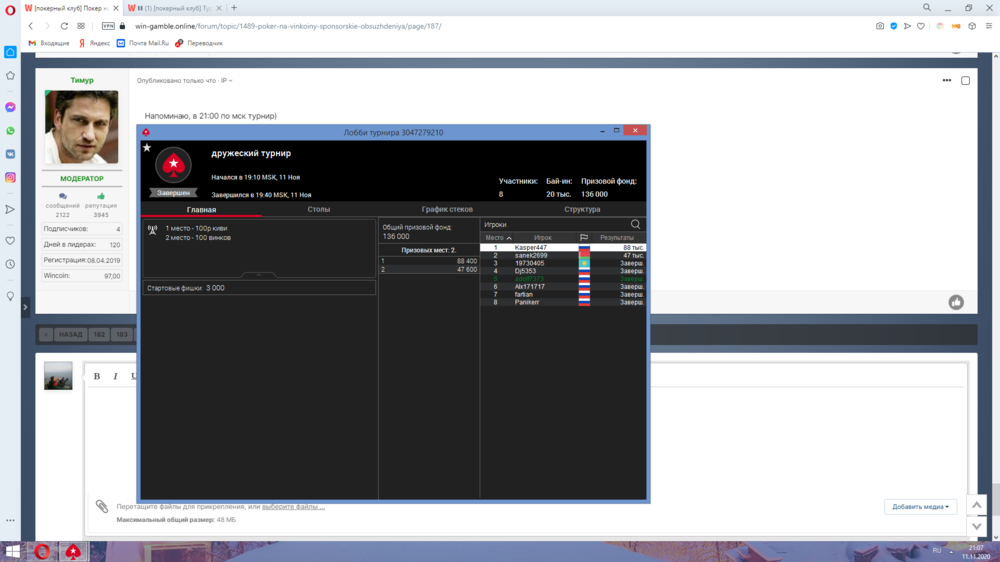
Task: Click the 'выберите файлы' link
Action: [x=293, y=507]
